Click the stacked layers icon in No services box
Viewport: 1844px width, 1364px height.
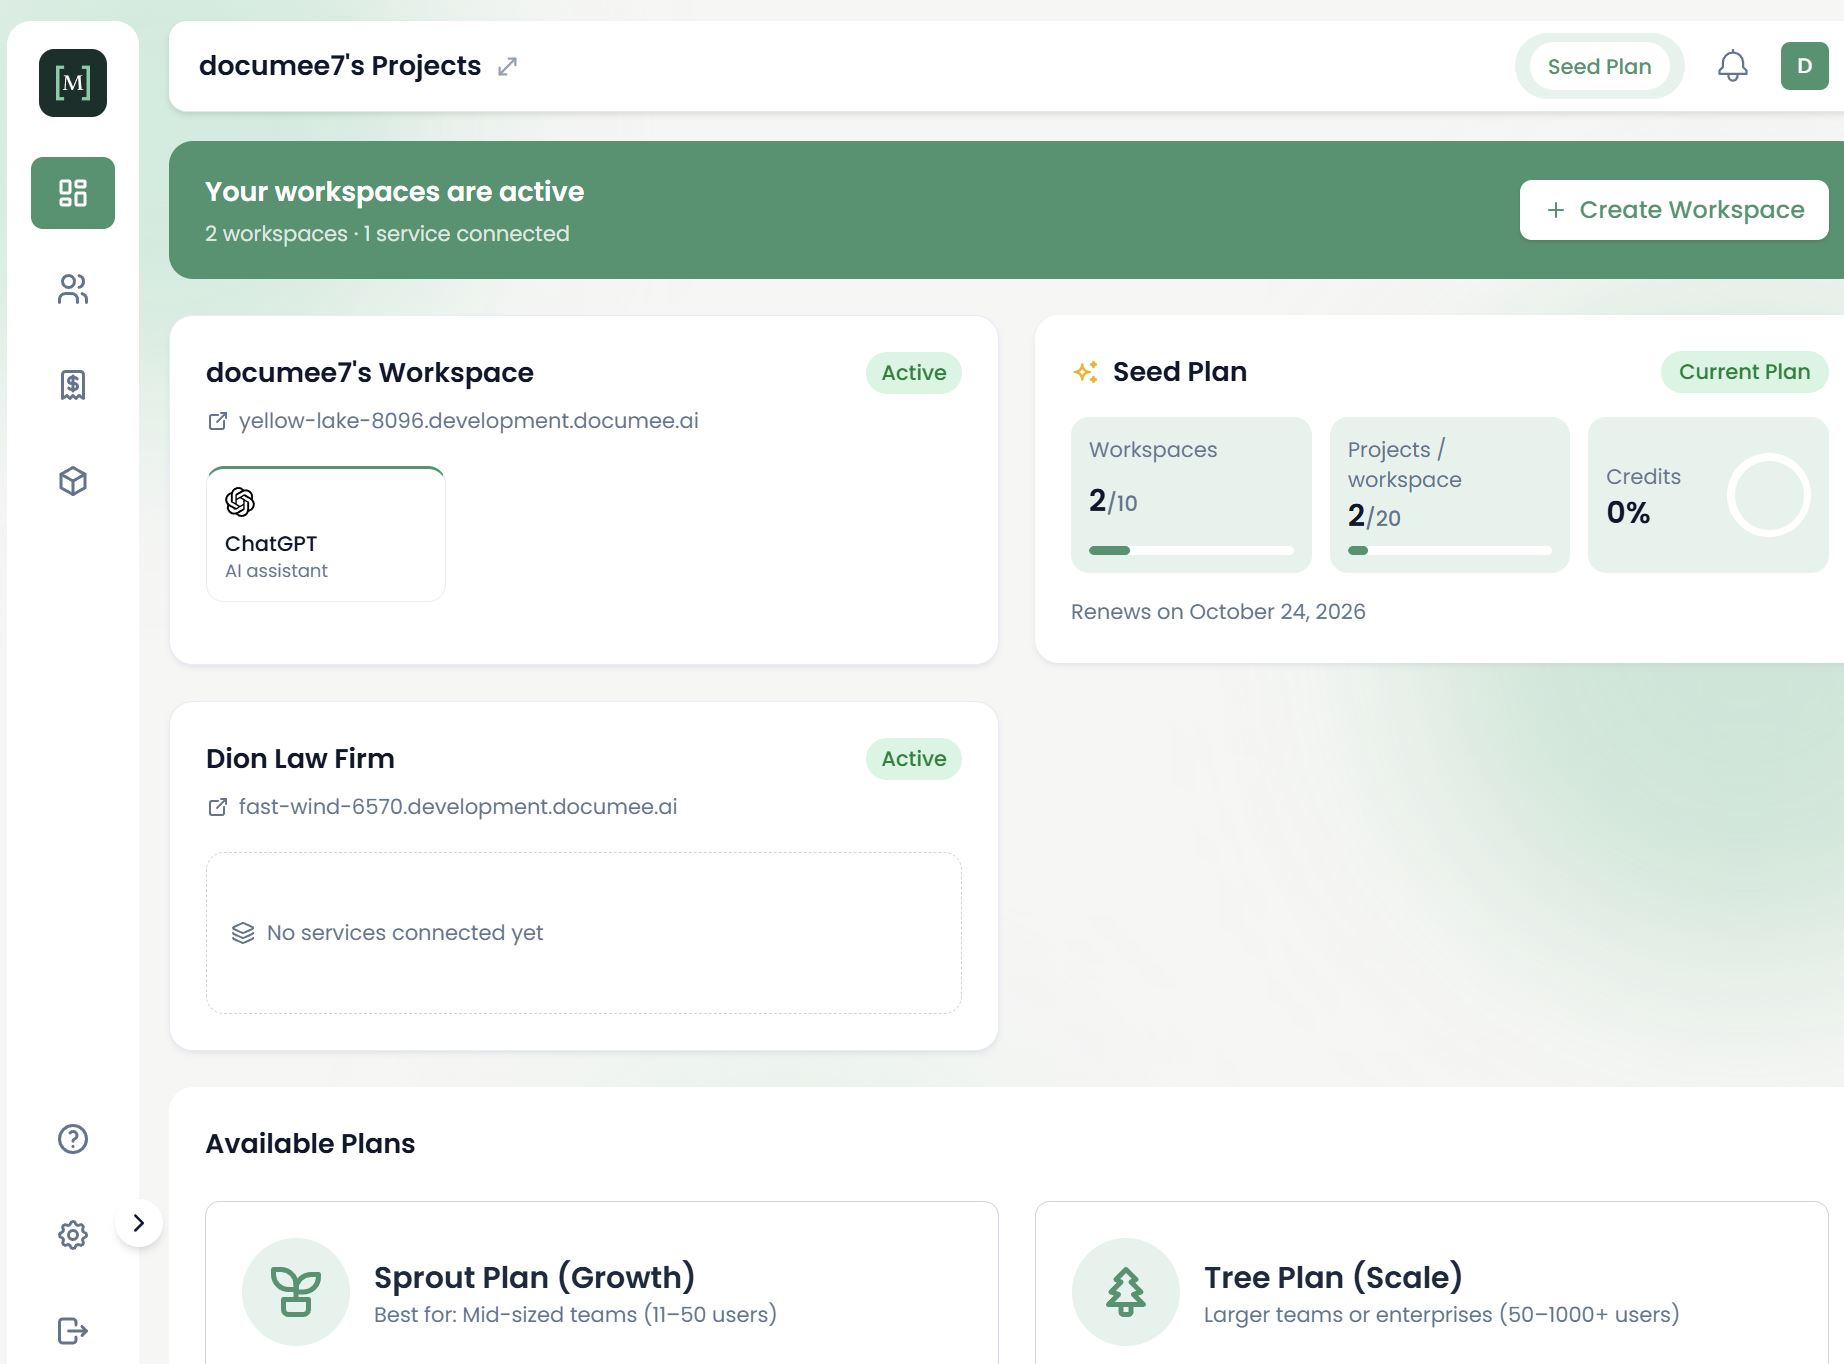[x=243, y=933]
